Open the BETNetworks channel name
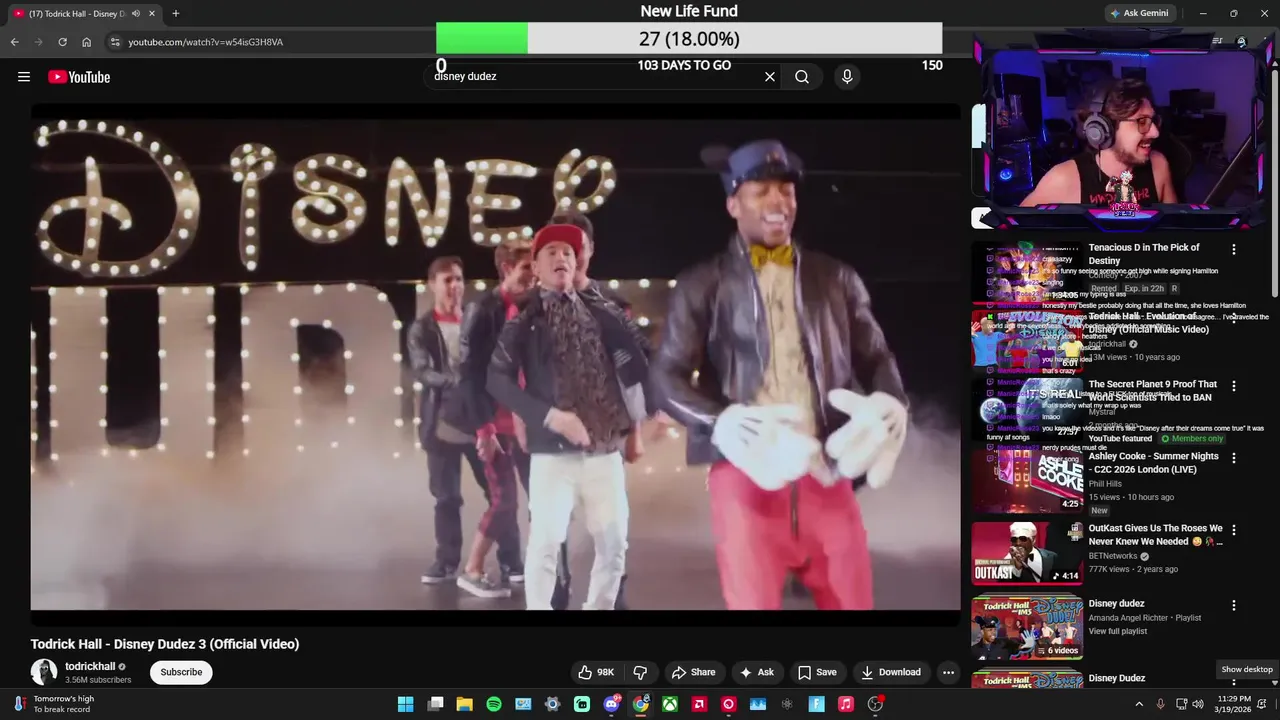Viewport: 1280px width, 720px height. coord(1113,556)
